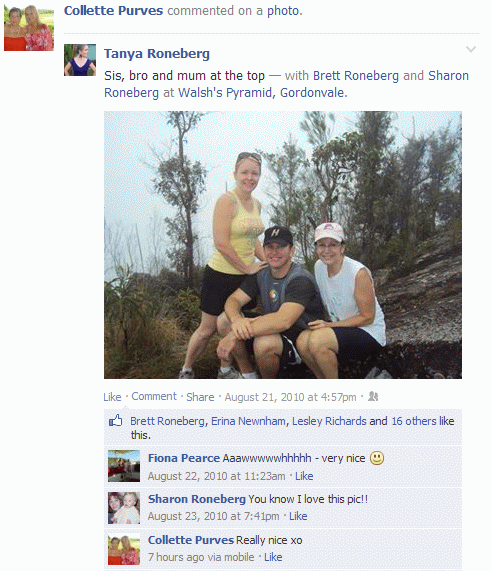Like Sharon Roneberg's comment

[x=298, y=516]
